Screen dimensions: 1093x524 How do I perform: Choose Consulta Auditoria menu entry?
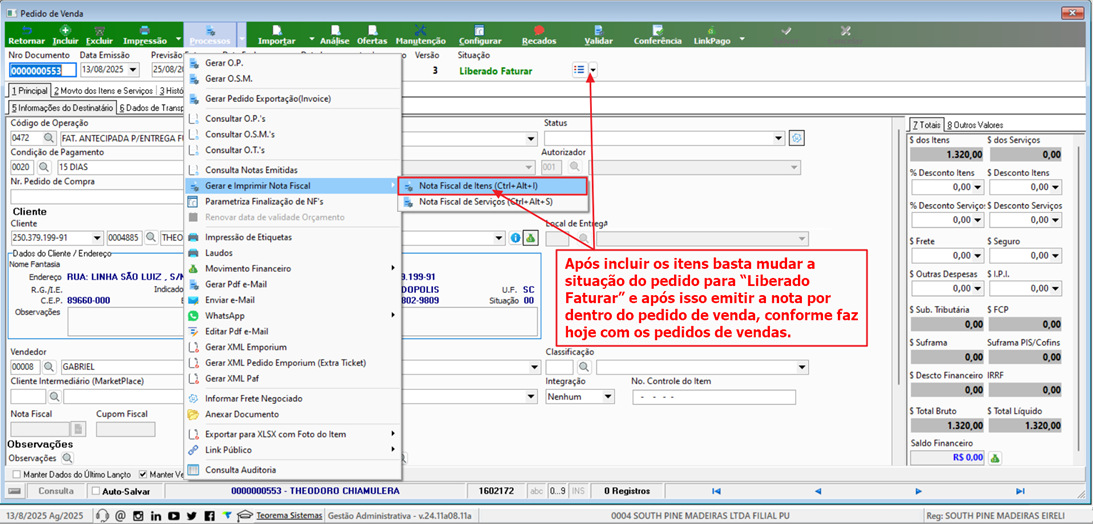coord(293,470)
